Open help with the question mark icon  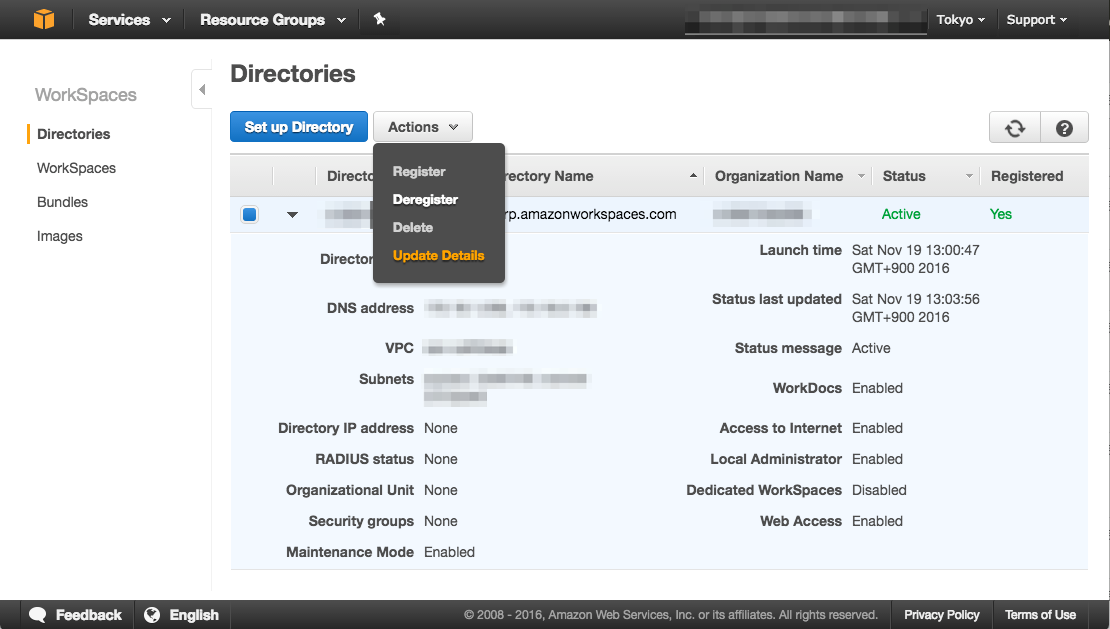coord(1064,127)
